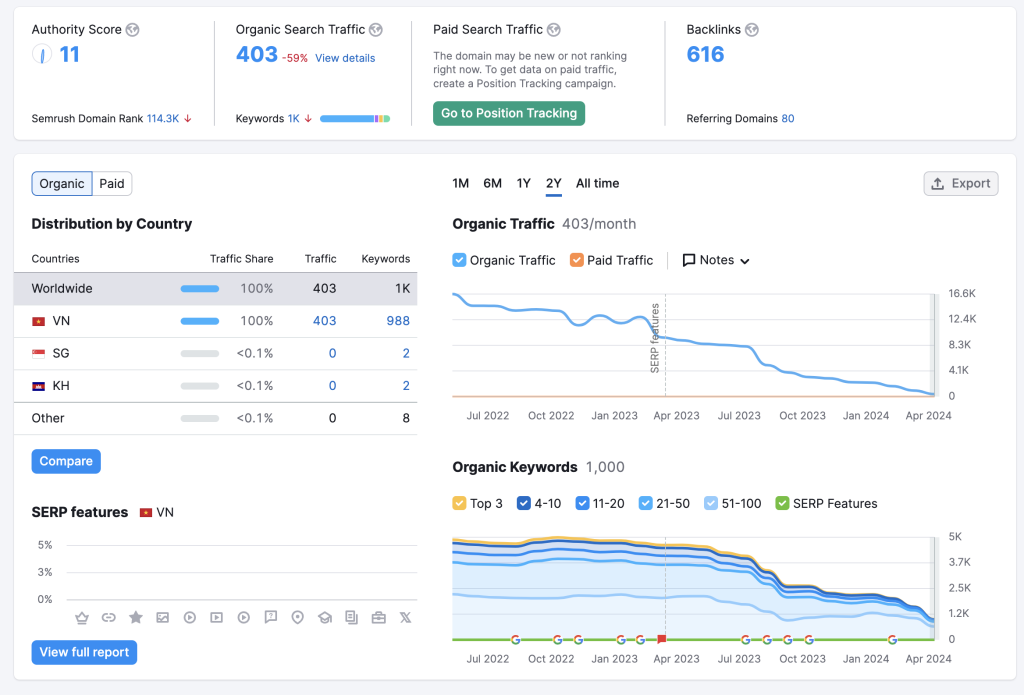The image size is (1024, 695).
Task: Click the red flag marker on keywords chart
Action: (x=661, y=638)
